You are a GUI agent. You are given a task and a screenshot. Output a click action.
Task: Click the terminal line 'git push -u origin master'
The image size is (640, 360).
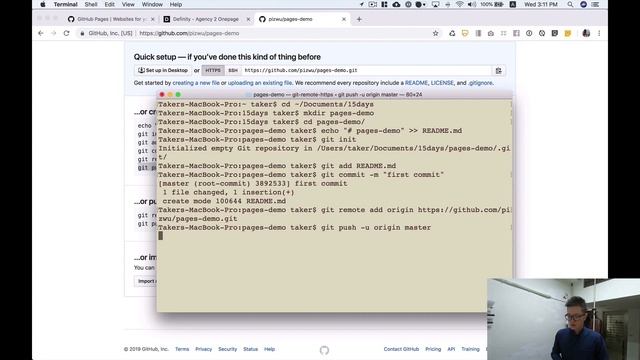(376, 227)
